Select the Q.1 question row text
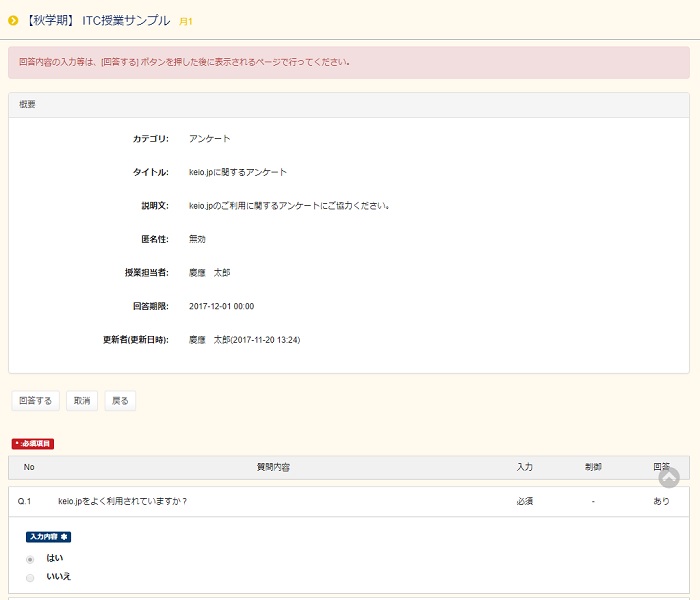Screen dimensions: 700x600 tap(123, 501)
